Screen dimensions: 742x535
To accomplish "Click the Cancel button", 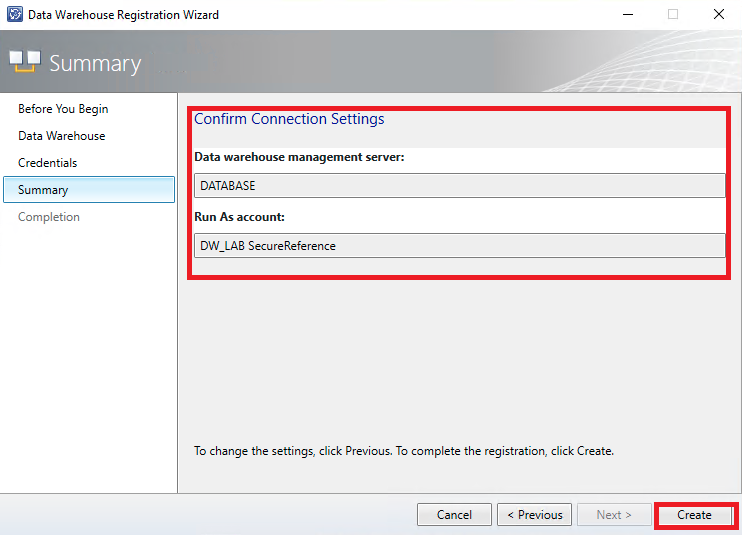I will 454,515.
